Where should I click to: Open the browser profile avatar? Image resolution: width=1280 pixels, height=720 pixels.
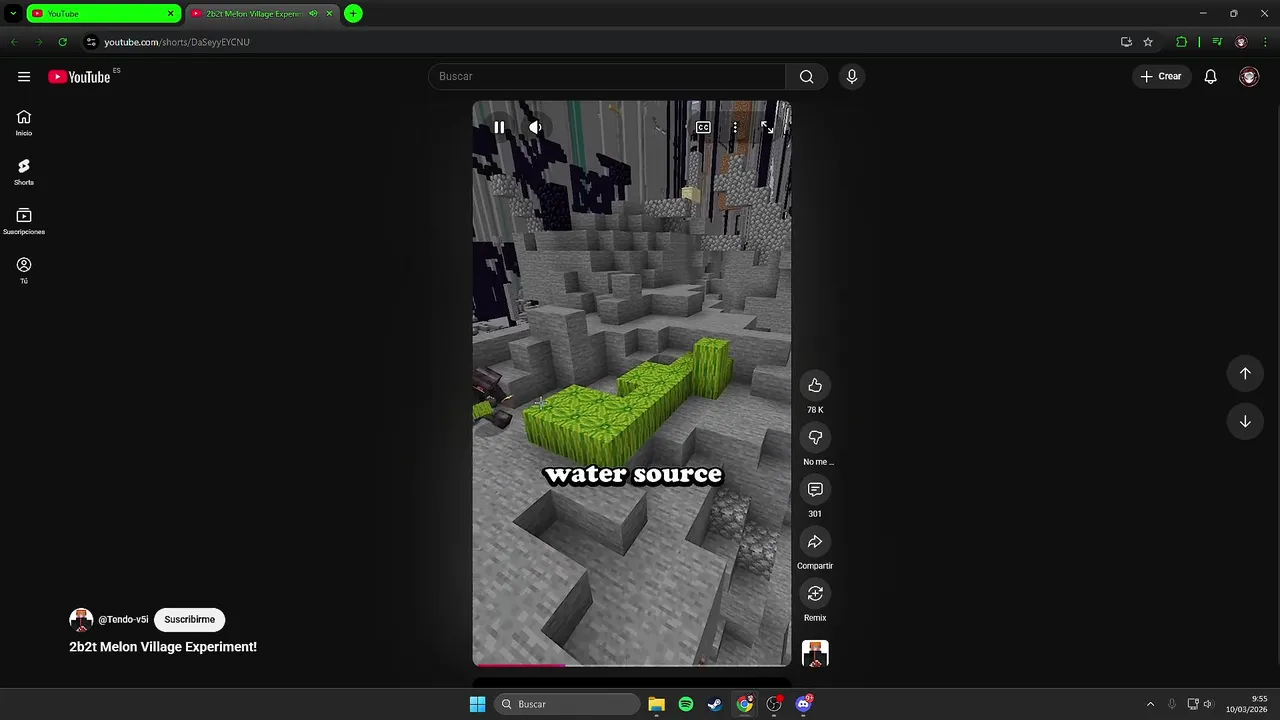click(x=1241, y=42)
